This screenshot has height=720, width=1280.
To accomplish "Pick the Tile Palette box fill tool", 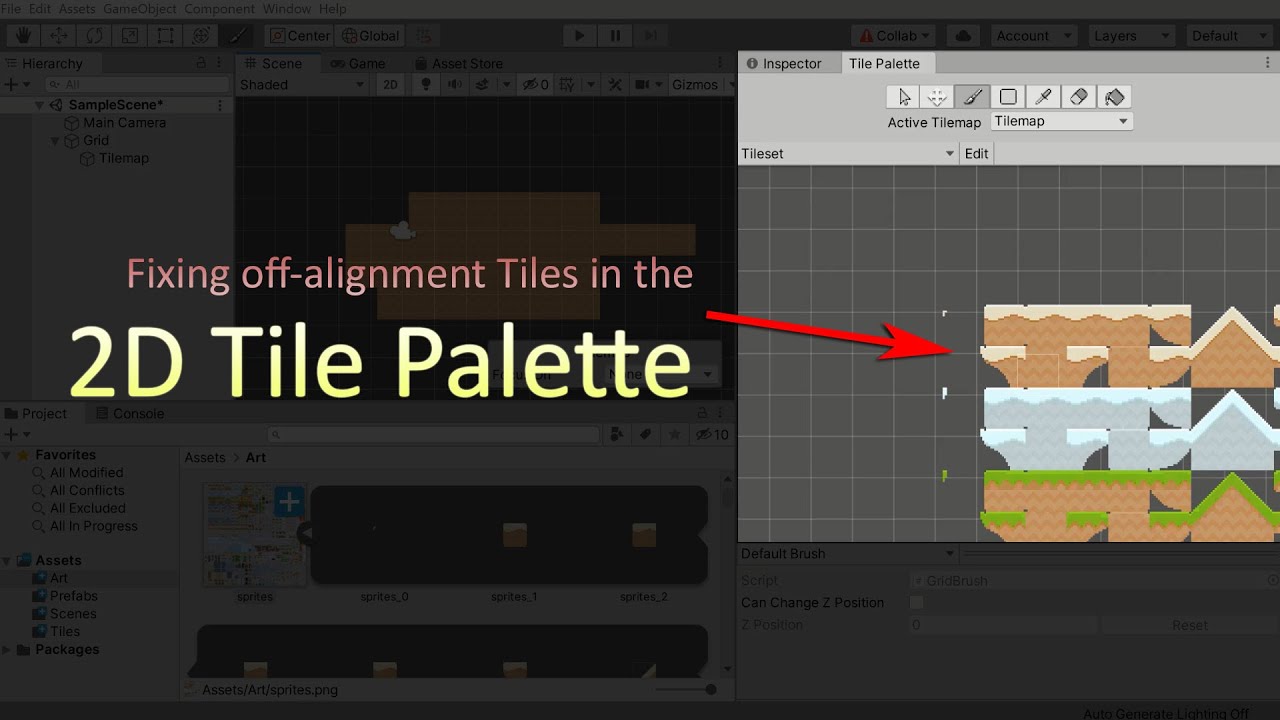I will 1008,97.
